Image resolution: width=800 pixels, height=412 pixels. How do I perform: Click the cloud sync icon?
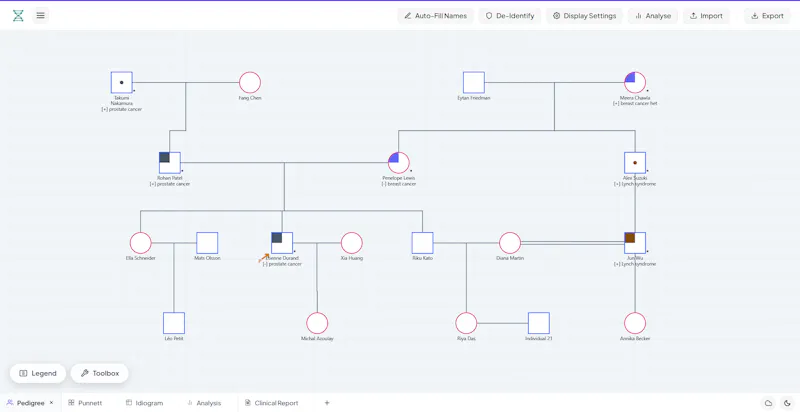pos(768,403)
